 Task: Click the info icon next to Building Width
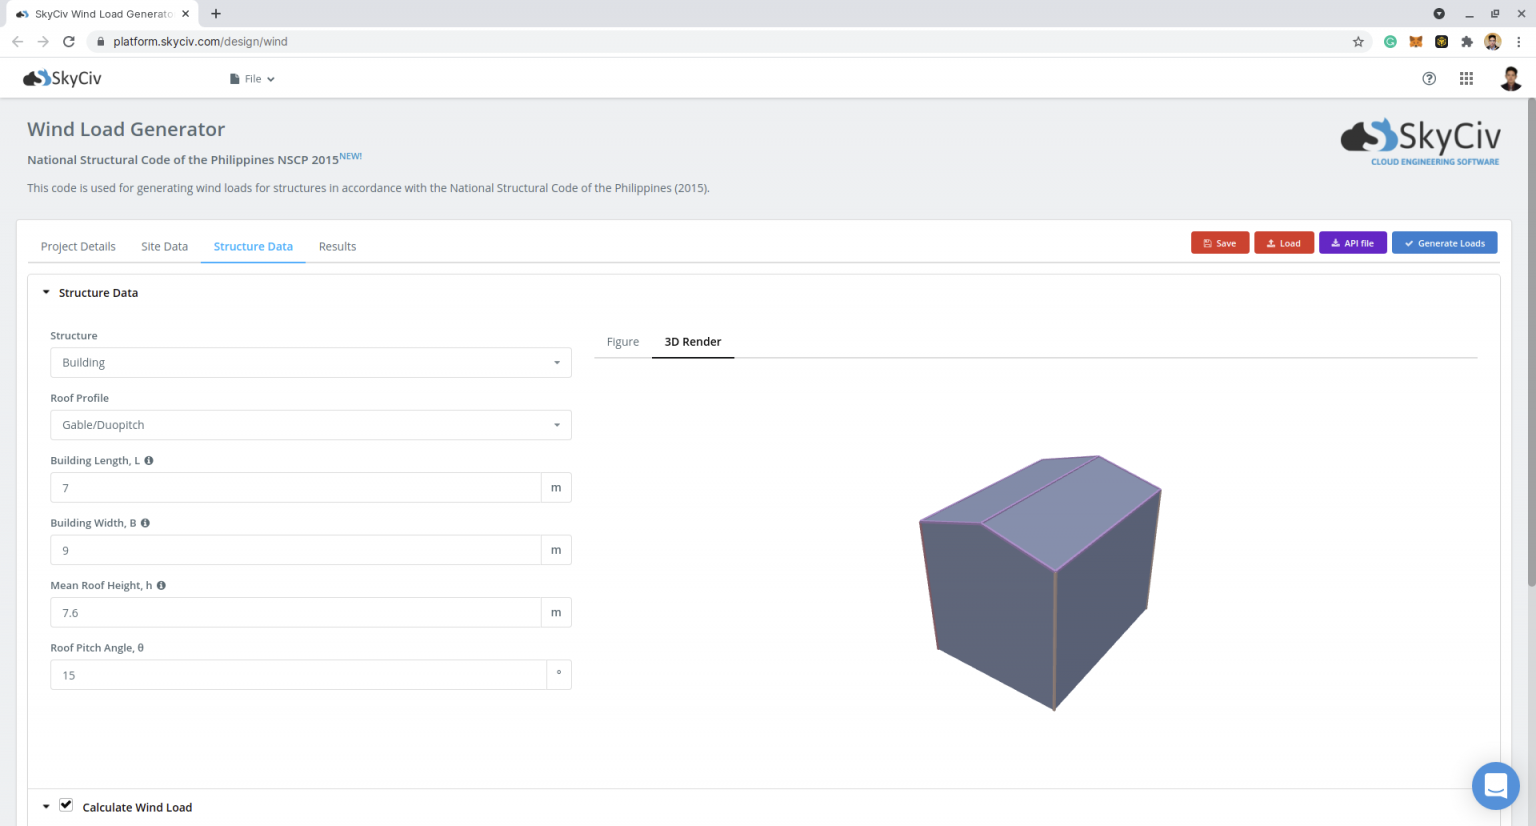click(145, 523)
